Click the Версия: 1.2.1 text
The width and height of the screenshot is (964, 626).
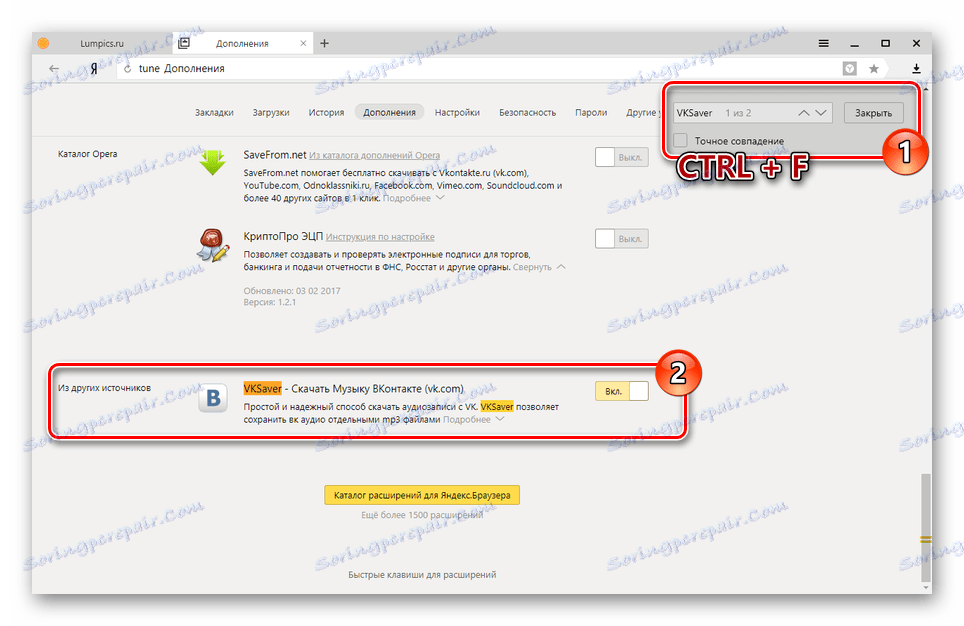tap(269, 303)
